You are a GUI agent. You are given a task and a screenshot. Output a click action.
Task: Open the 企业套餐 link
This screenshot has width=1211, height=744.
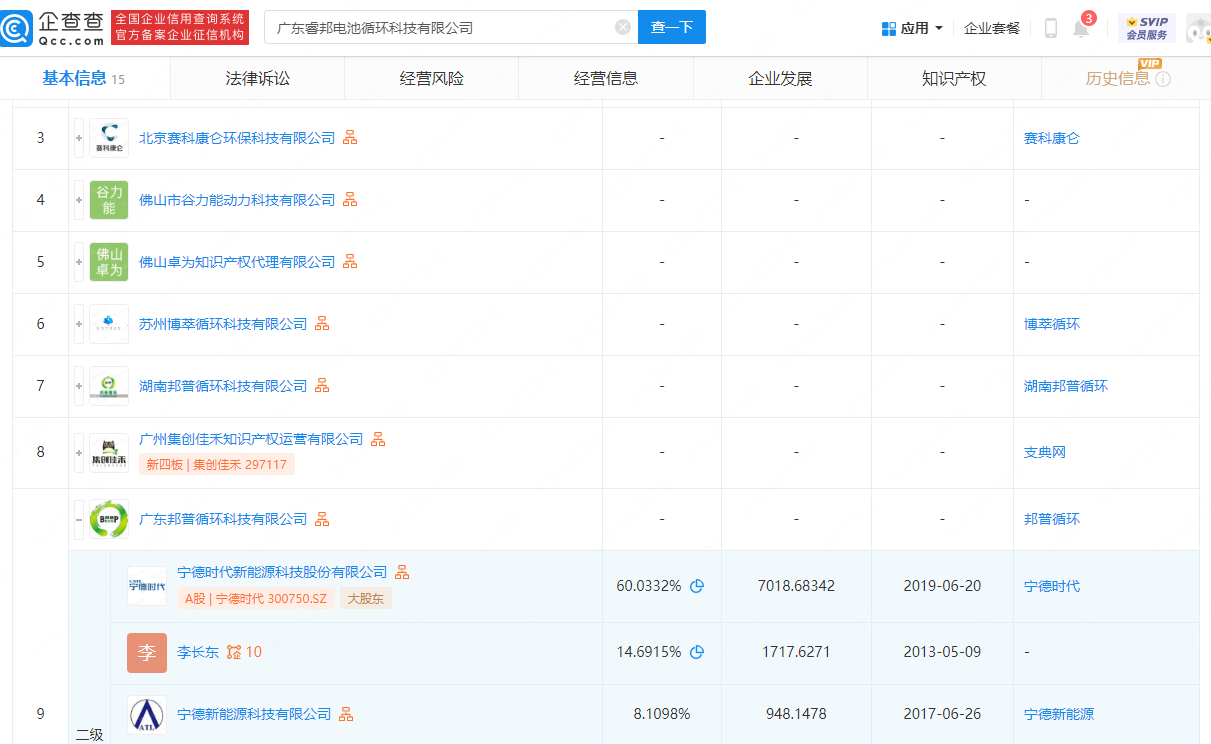click(x=992, y=28)
